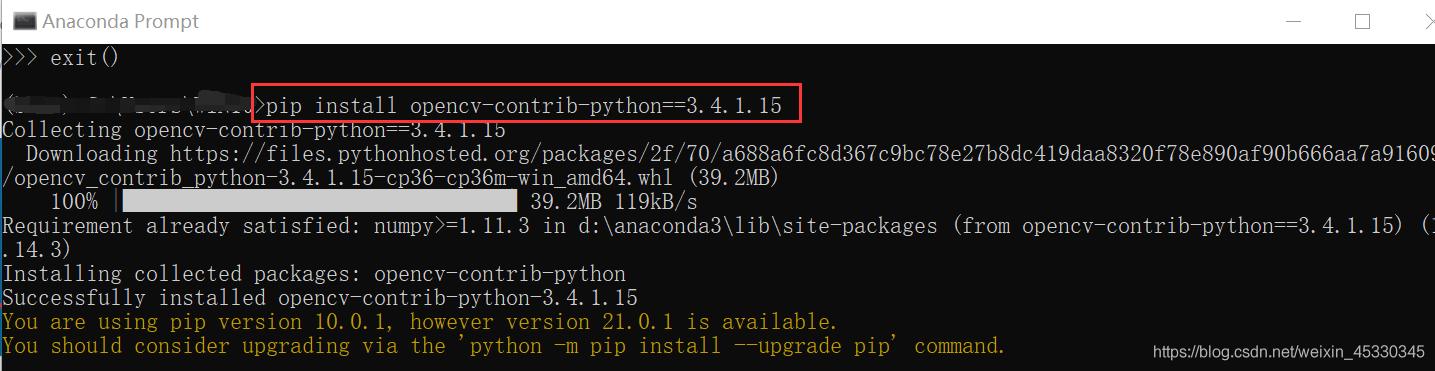Click the Collecting opencv-contrib-python line

point(254,130)
